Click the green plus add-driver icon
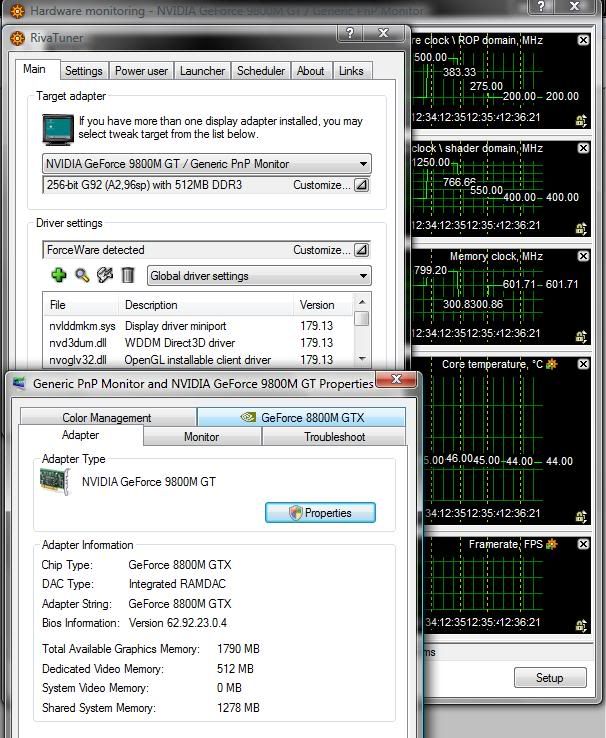The height and width of the screenshot is (738, 606). coord(59,275)
